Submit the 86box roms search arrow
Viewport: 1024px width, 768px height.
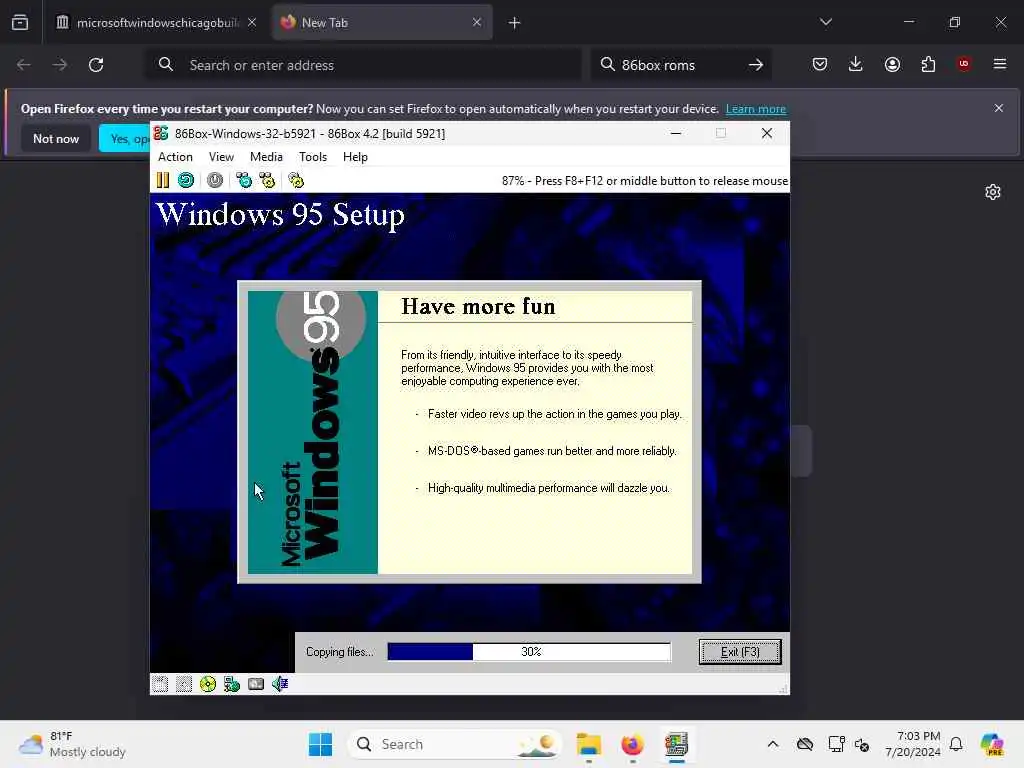pos(756,65)
